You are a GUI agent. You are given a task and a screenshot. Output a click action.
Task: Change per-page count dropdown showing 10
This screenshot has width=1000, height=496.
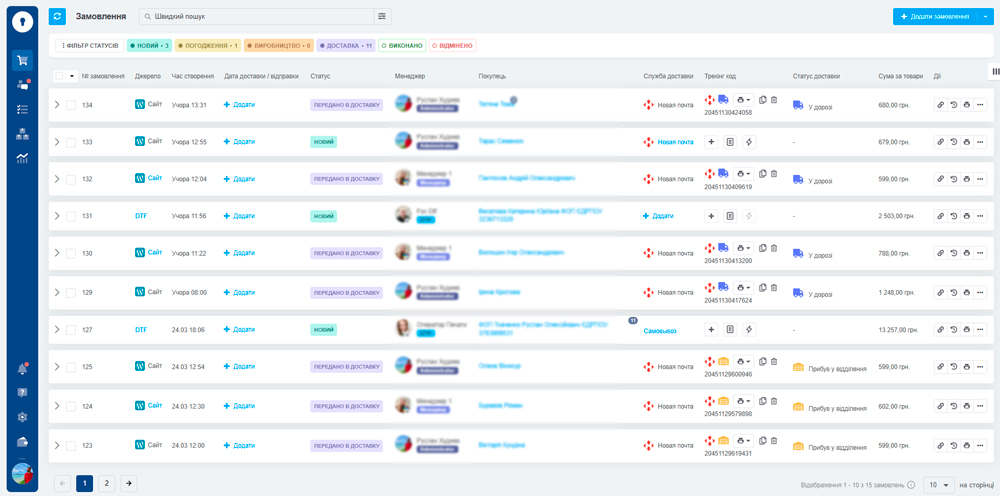939,485
